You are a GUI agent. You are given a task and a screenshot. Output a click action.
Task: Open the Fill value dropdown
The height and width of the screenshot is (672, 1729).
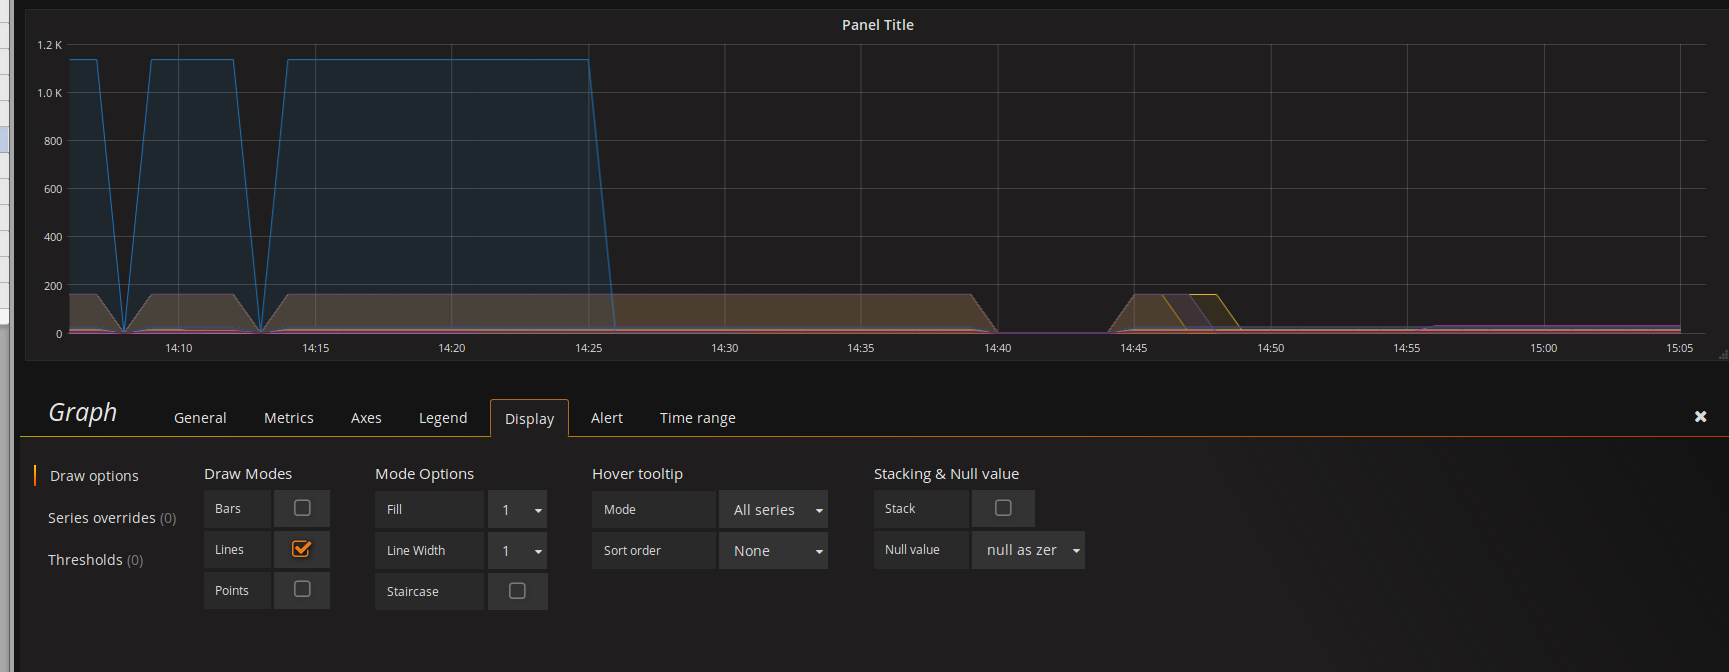pos(517,510)
